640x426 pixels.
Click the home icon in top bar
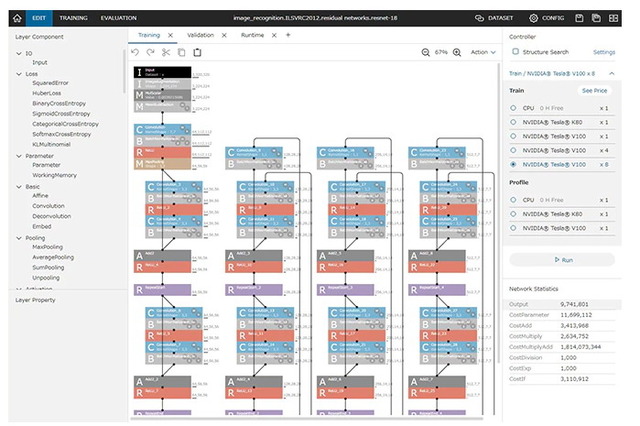[17, 18]
